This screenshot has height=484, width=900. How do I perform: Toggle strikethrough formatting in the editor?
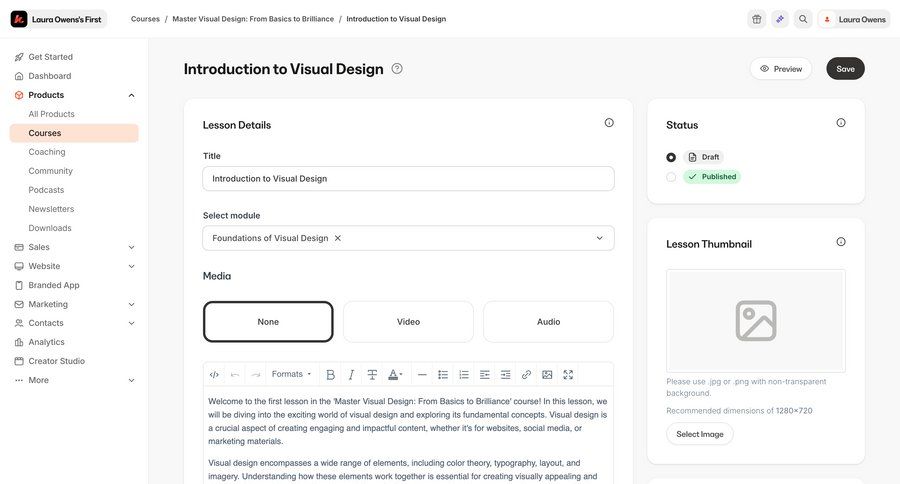pos(372,375)
